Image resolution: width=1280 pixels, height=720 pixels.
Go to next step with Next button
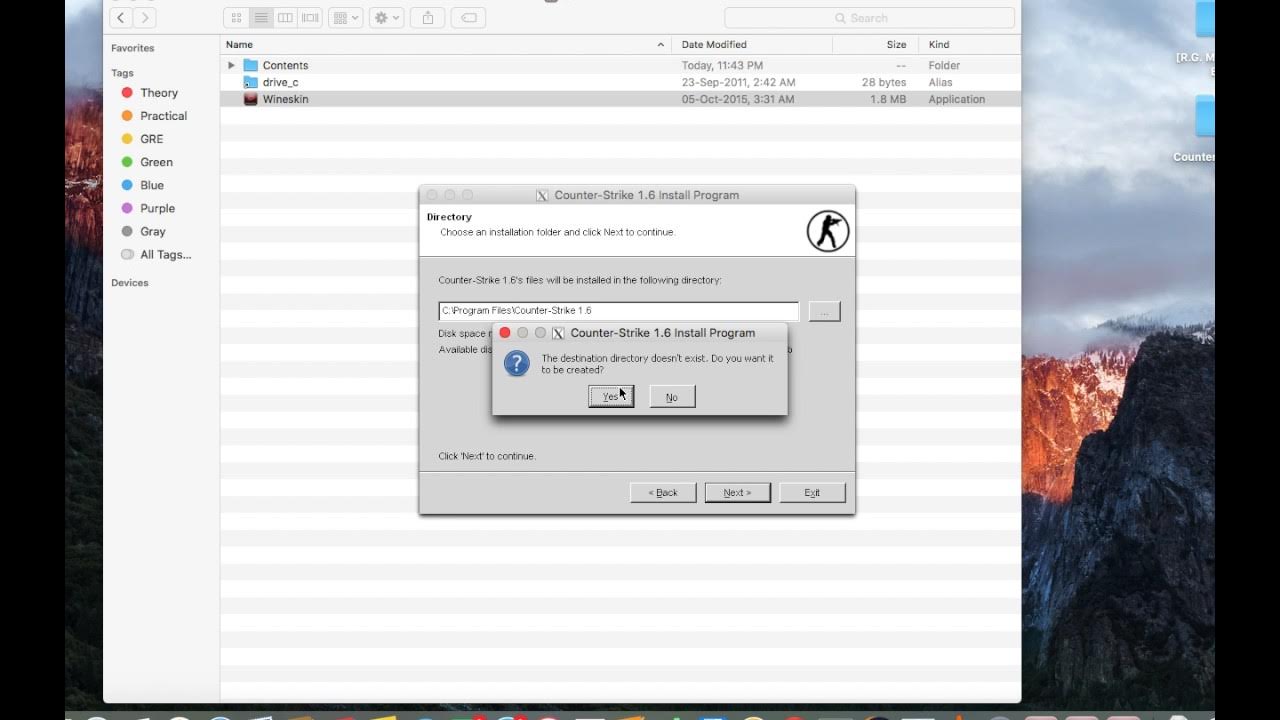coord(737,492)
